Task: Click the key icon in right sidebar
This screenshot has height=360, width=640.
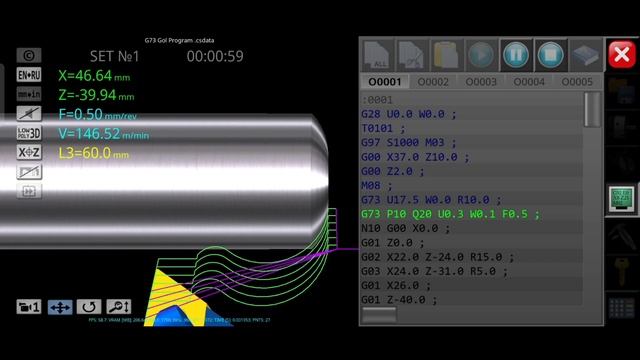Action: click(x=621, y=271)
